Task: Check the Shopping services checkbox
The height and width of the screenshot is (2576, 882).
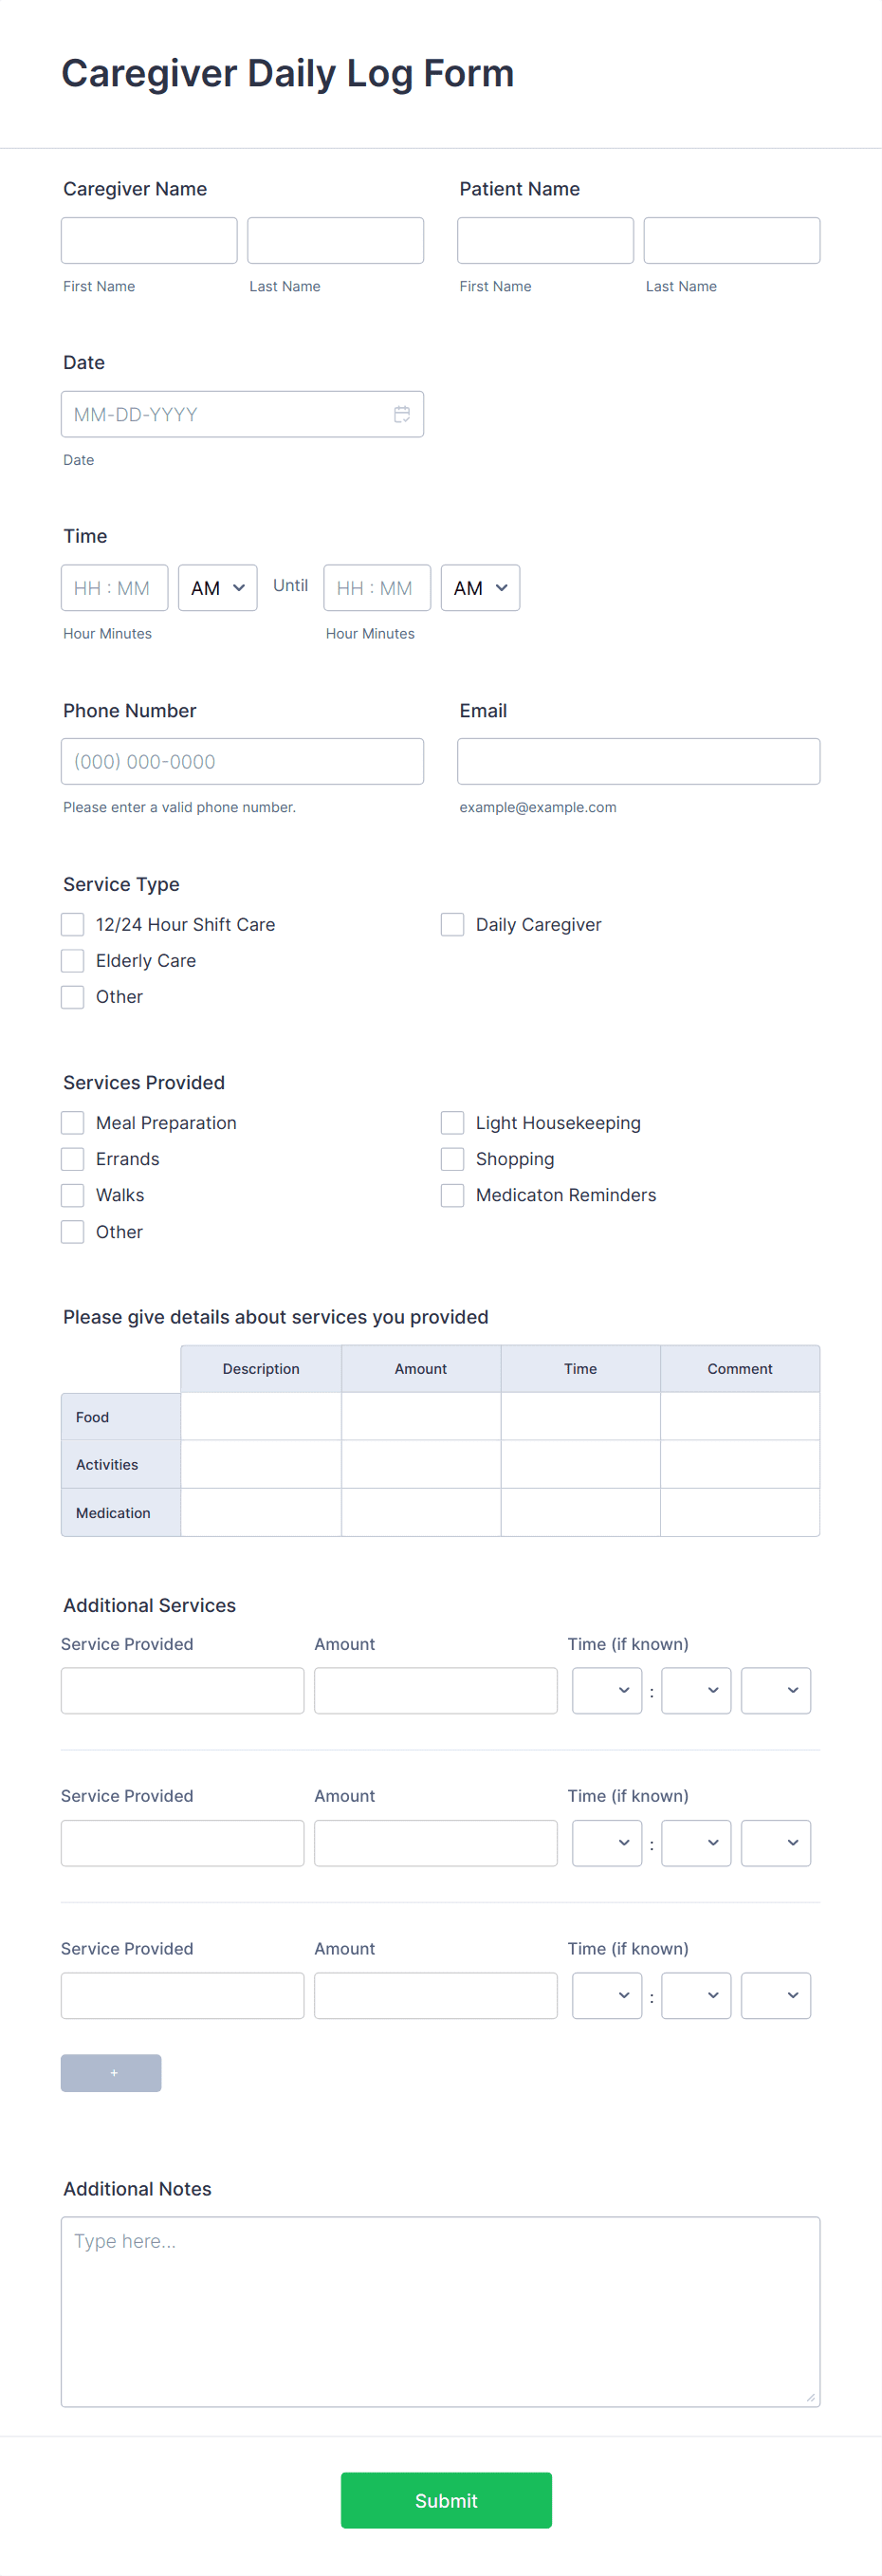Action: pyautogui.click(x=452, y=1158)
